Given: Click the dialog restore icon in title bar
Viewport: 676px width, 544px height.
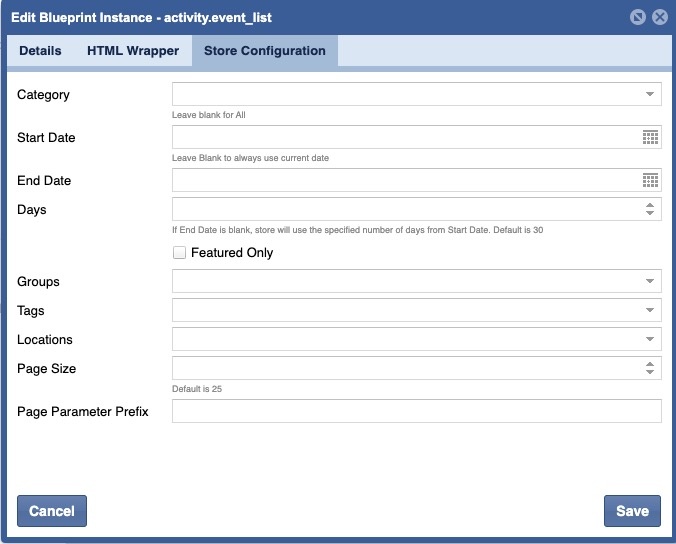Looking at the screenshot, I should tap(638, 17).
